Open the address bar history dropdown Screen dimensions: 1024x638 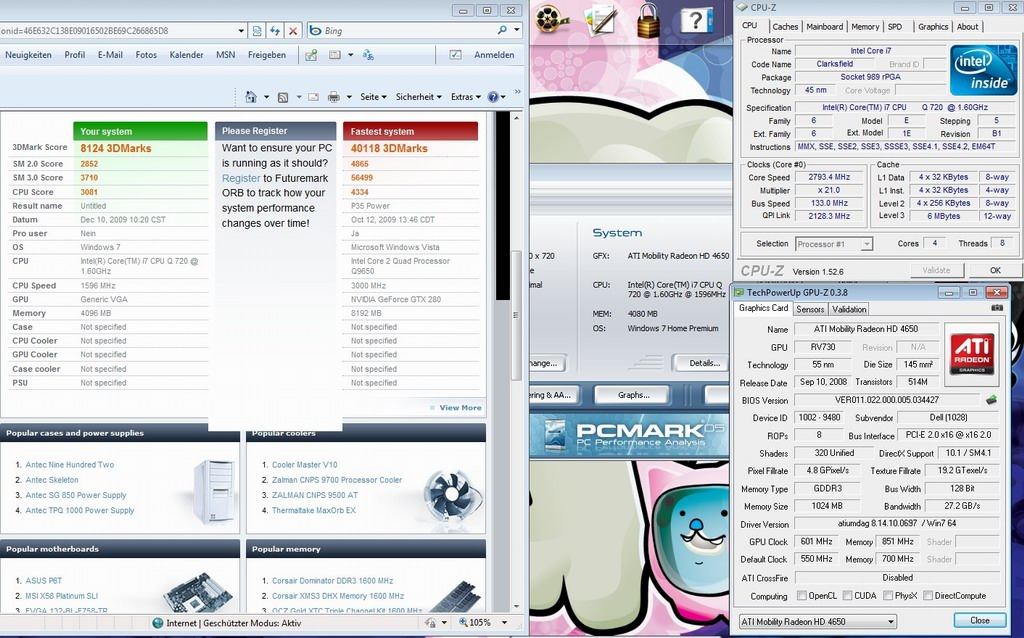(x=241, y=31)
